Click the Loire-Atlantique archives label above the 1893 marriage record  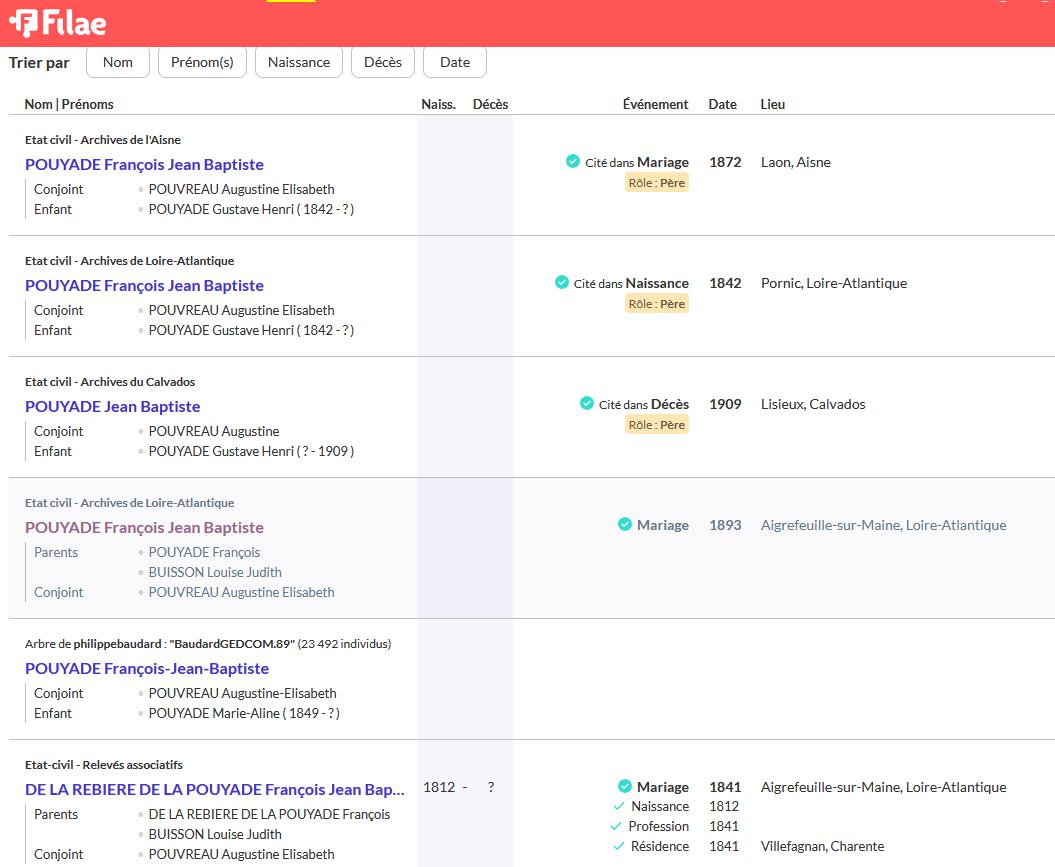pos(129,503)
